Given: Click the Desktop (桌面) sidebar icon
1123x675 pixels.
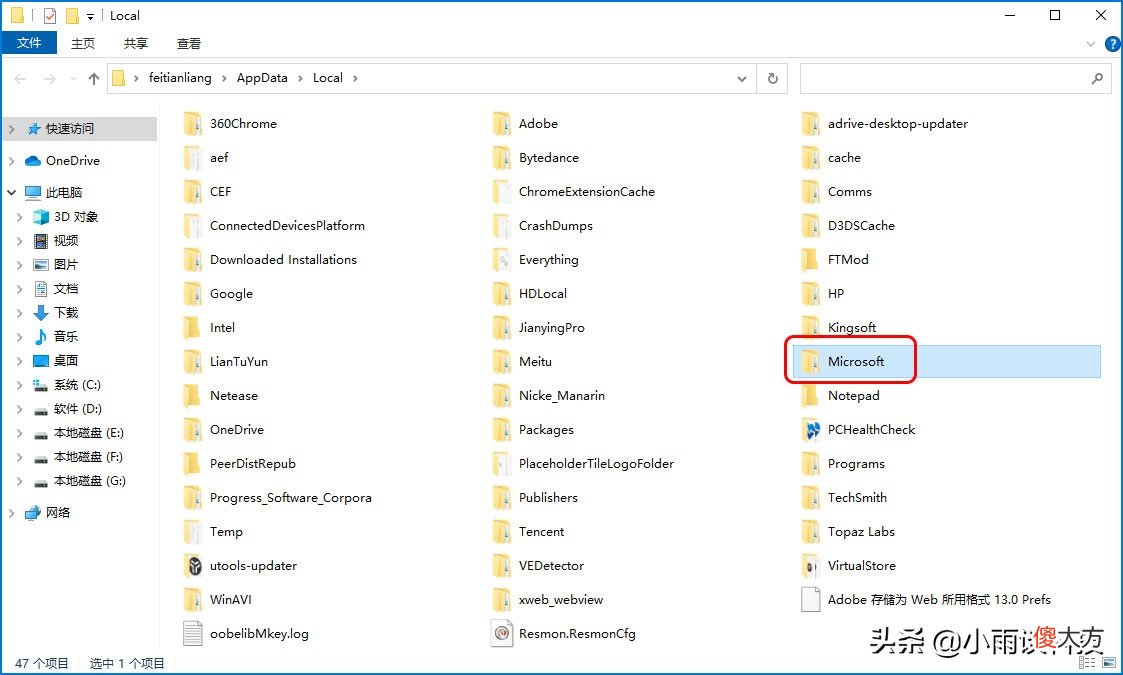Looking at the screenshot, I should point(41,360).
